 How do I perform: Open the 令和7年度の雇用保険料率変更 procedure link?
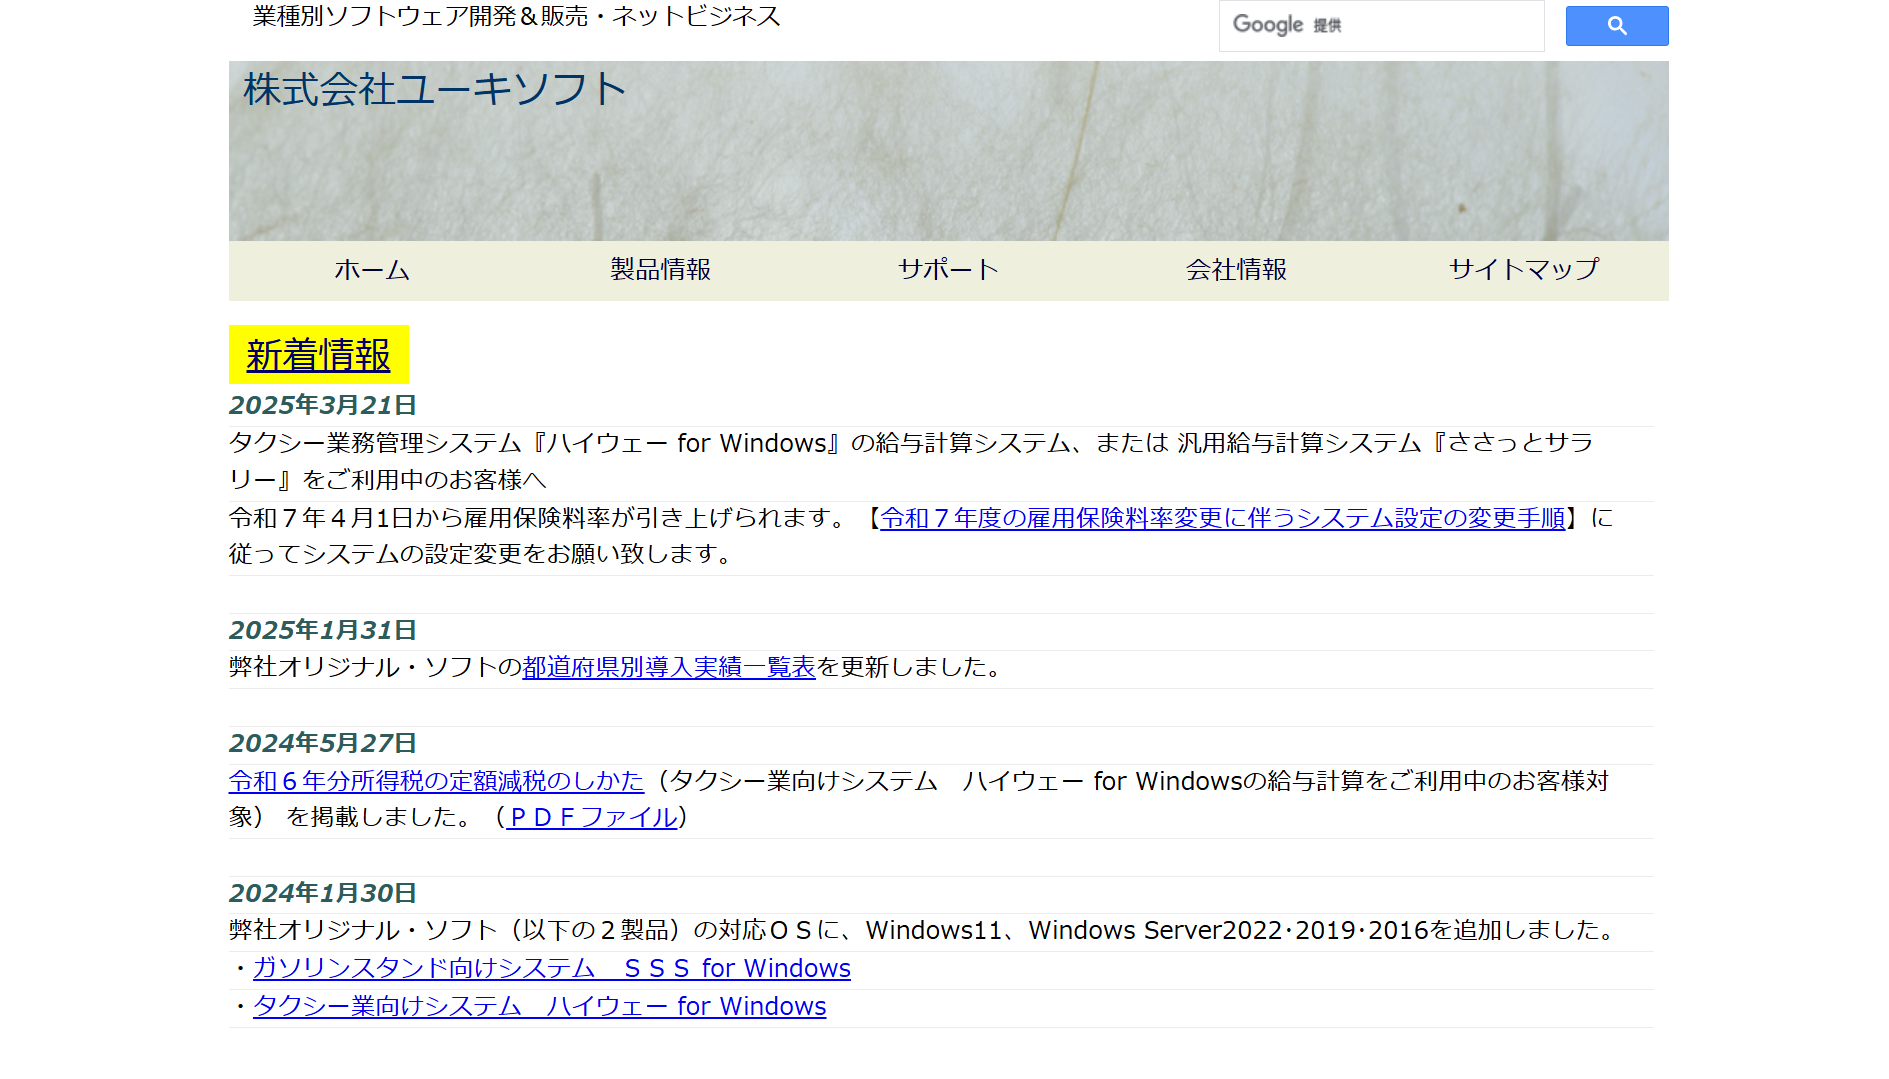point(1222,518)
